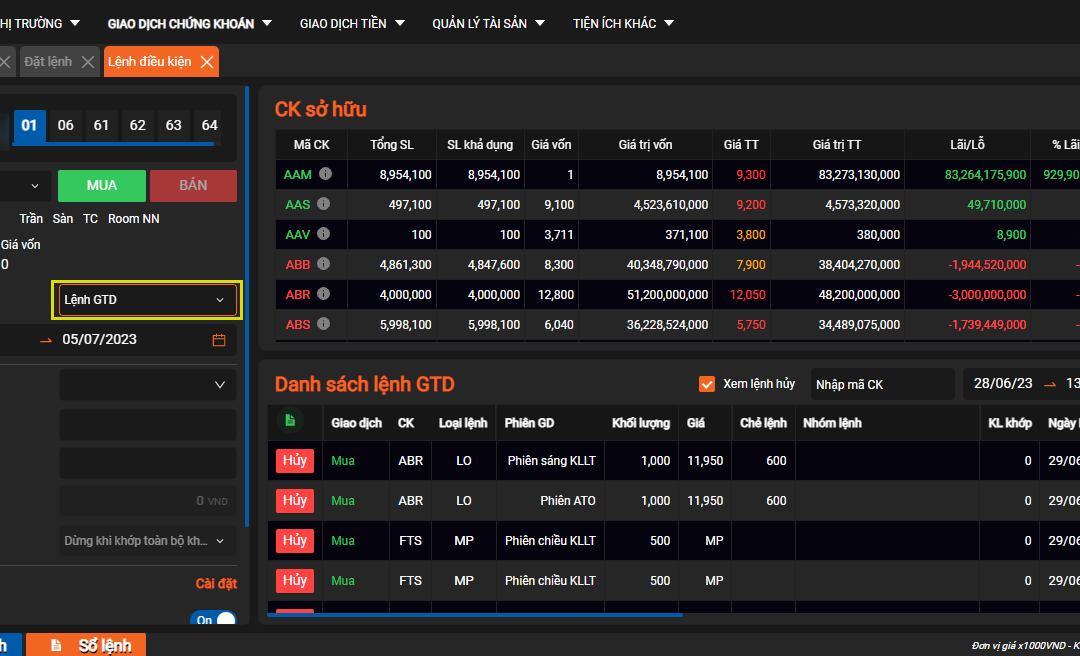Close the Lệnh điều kiện tab
This screenshot has height=656, width=1080.
[x=207, y=62]
